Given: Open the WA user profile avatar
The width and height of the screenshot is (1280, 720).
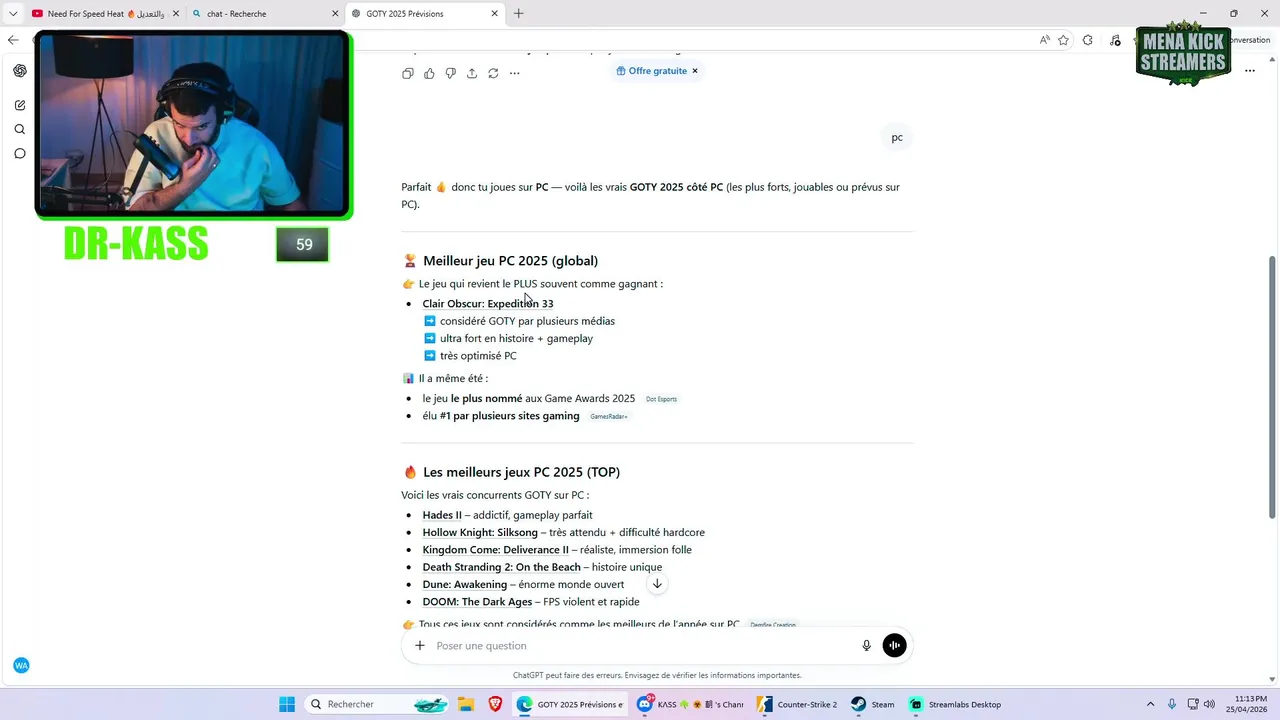Looking at the screenshot, I should pos(21,665).
